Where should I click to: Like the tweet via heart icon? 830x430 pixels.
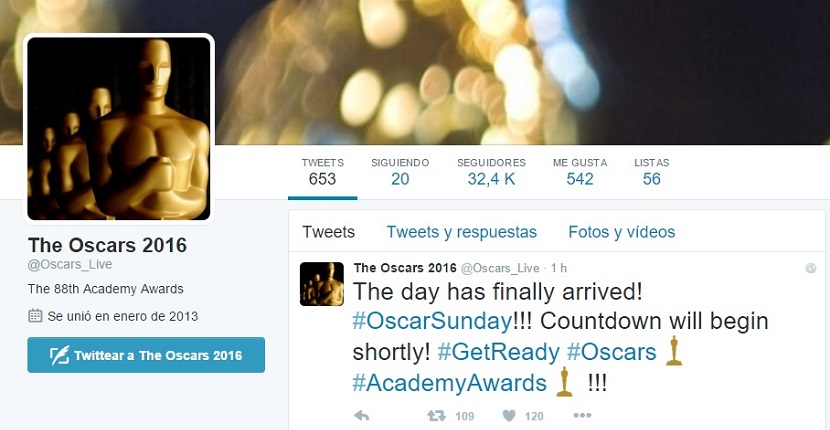click(x=509, y=416)
